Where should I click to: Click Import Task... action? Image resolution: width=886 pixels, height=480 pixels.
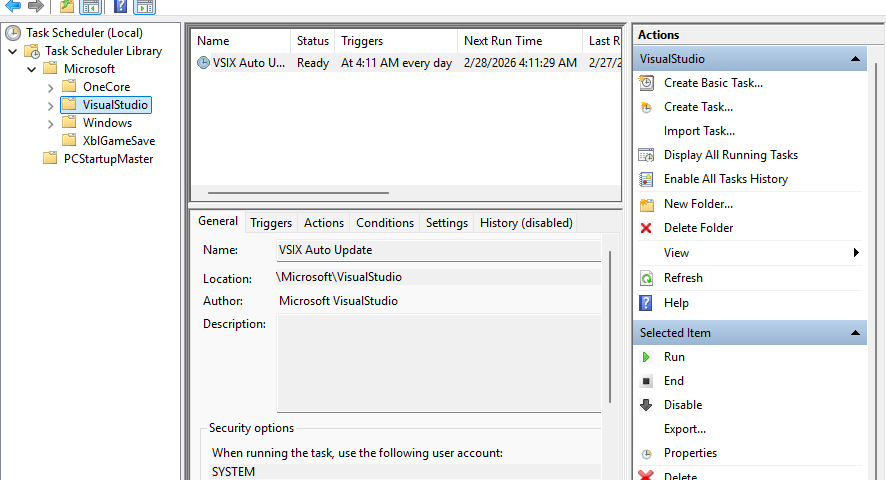700,131
